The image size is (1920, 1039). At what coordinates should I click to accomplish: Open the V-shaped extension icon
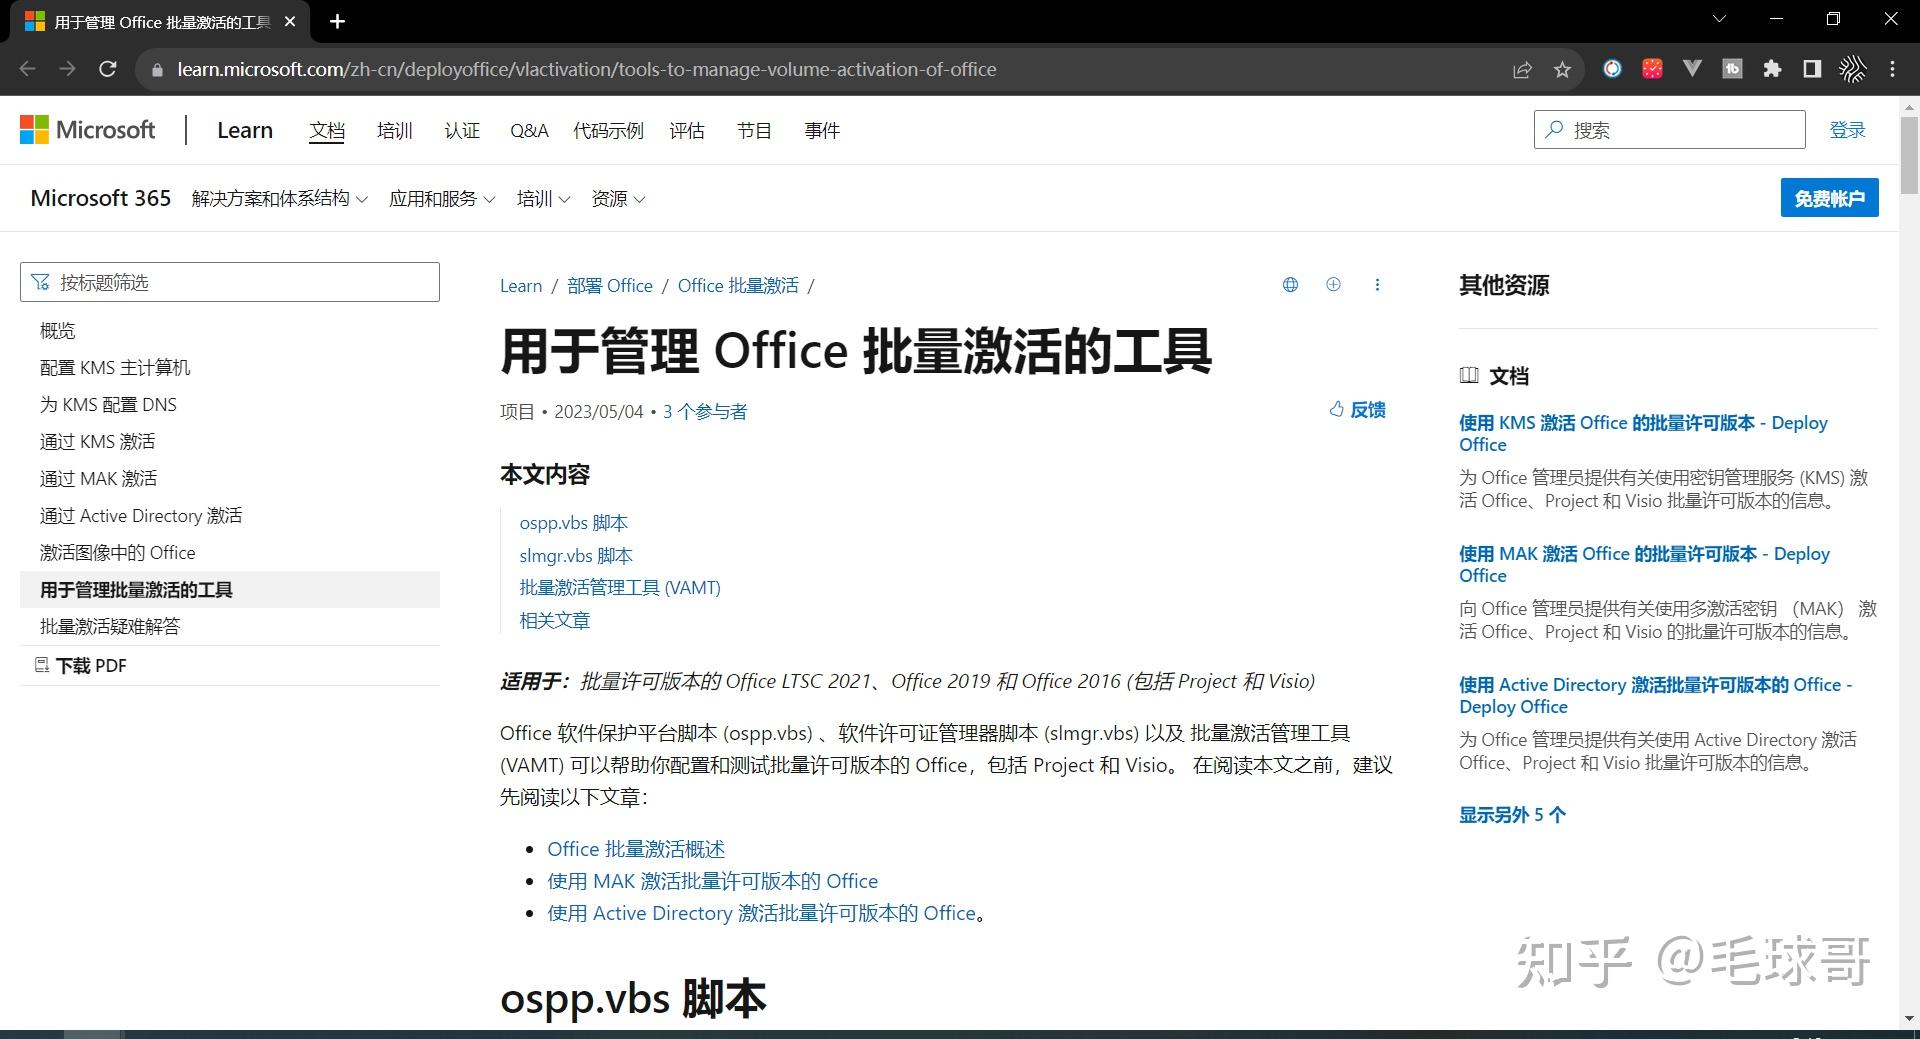point(1692,69)
